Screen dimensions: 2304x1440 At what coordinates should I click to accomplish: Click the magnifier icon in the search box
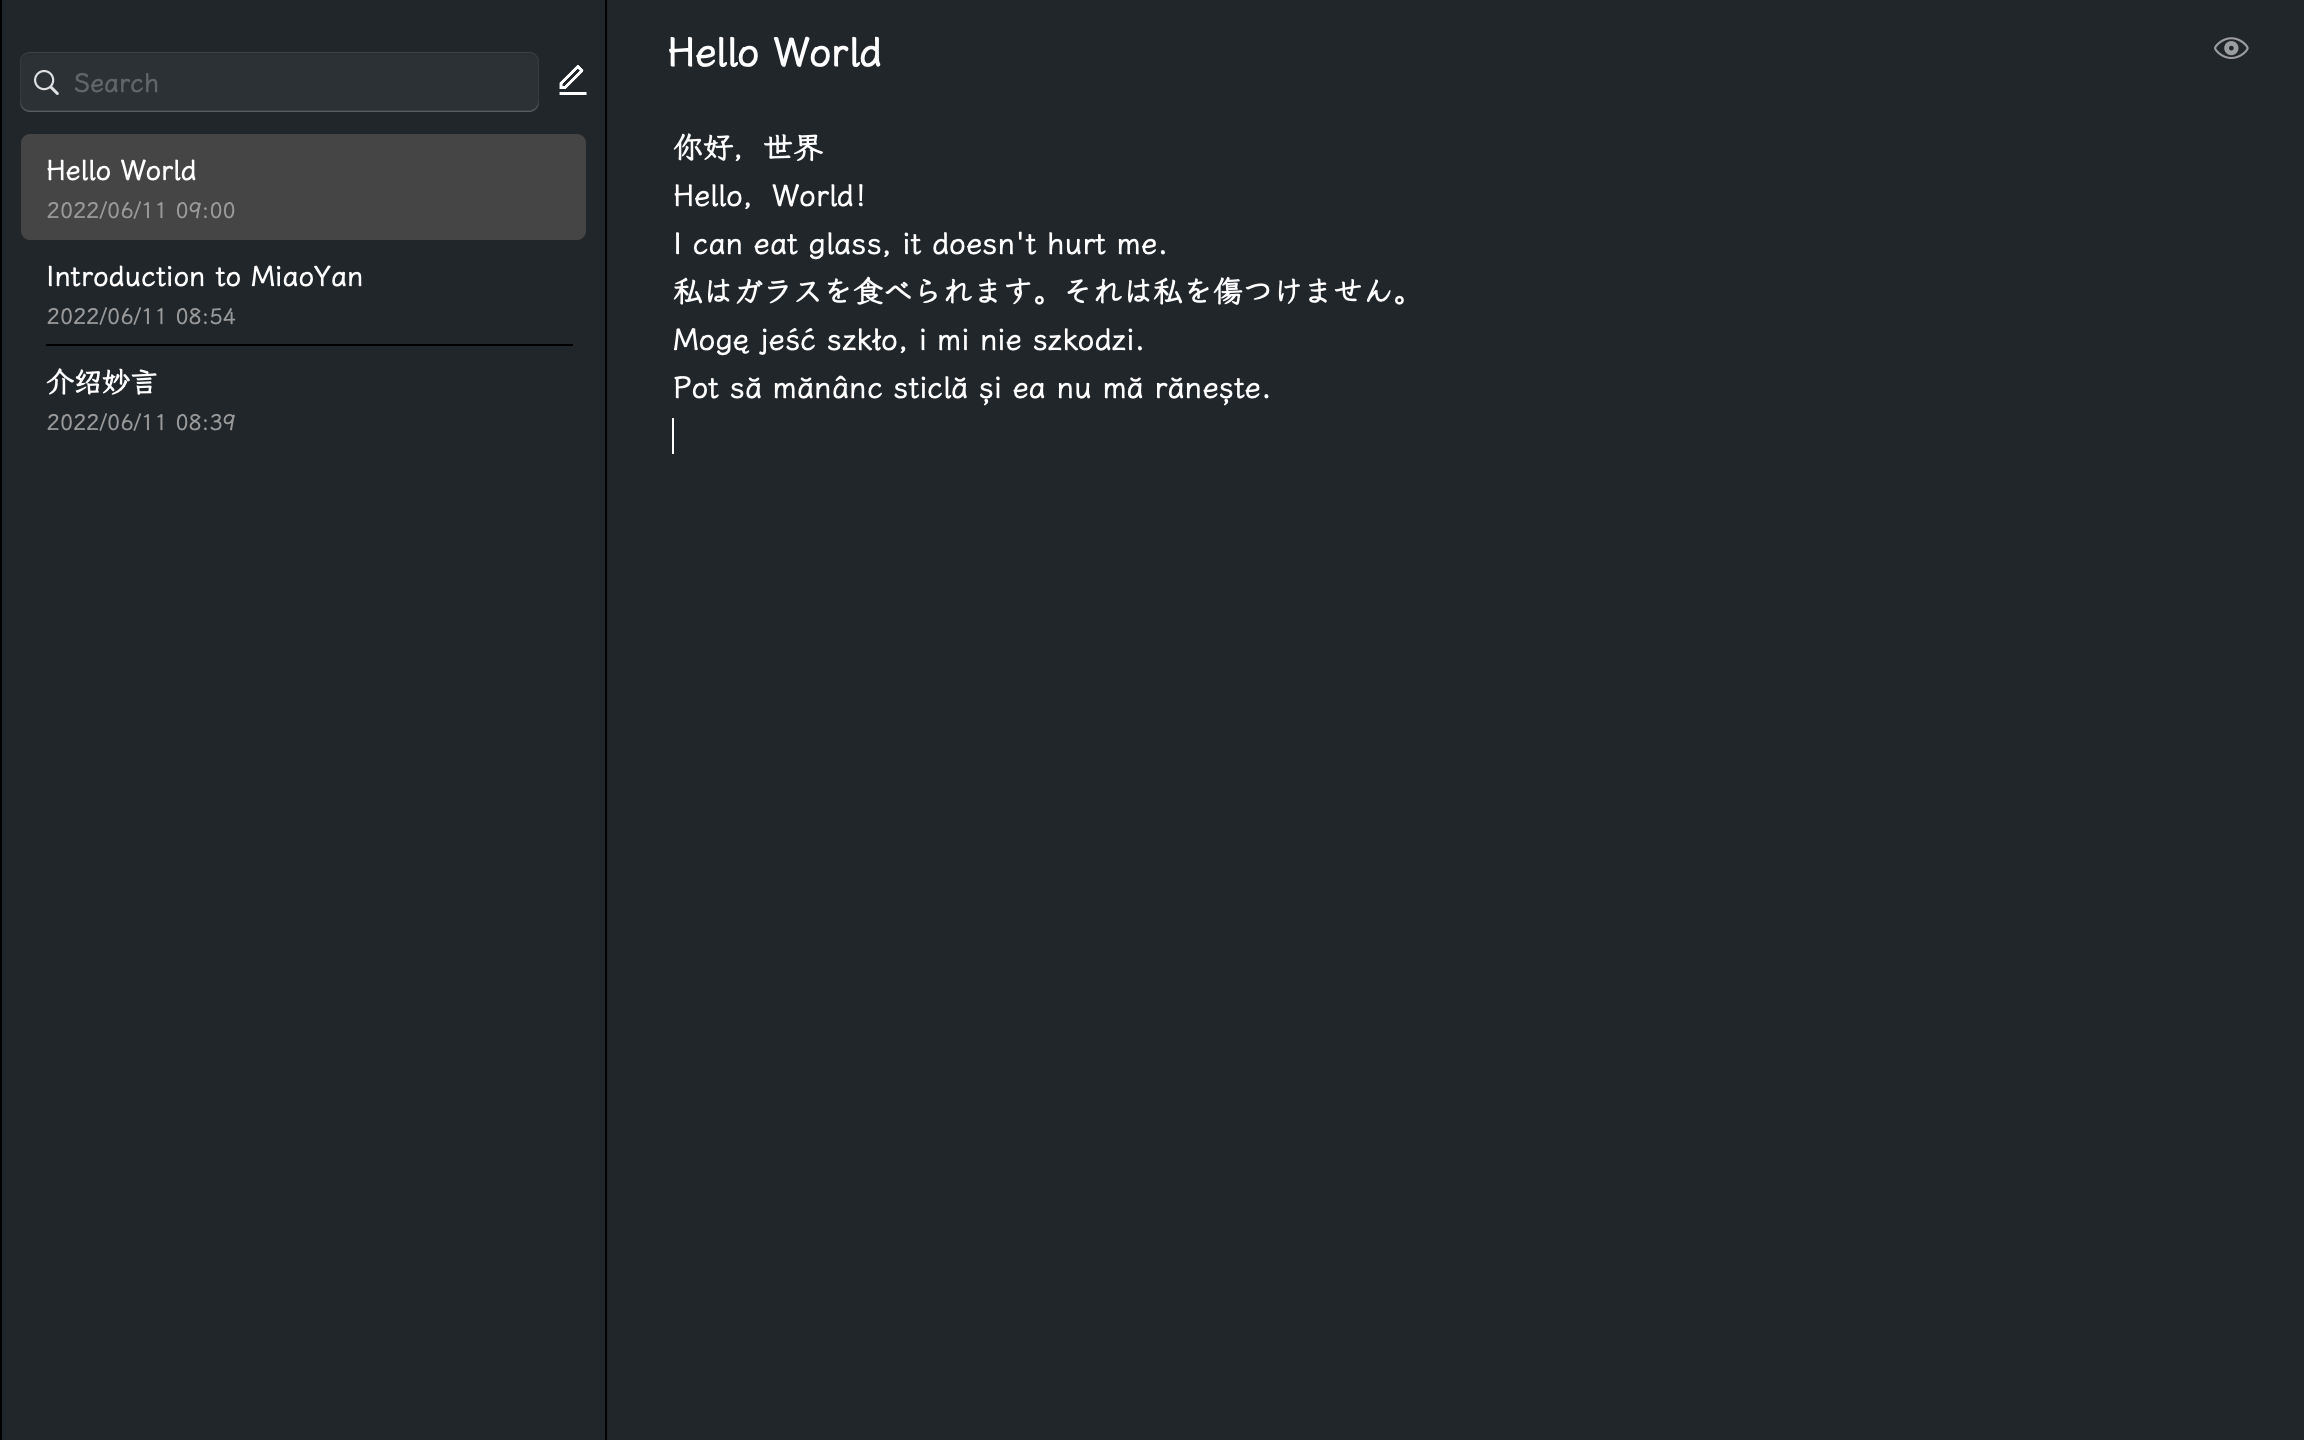coord(46,83)
